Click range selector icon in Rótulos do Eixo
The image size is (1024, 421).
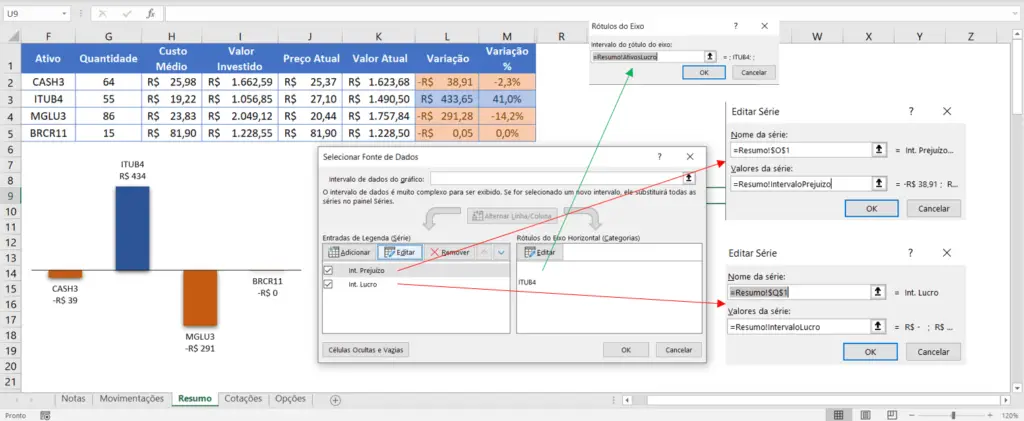click(x=710, y=57)
